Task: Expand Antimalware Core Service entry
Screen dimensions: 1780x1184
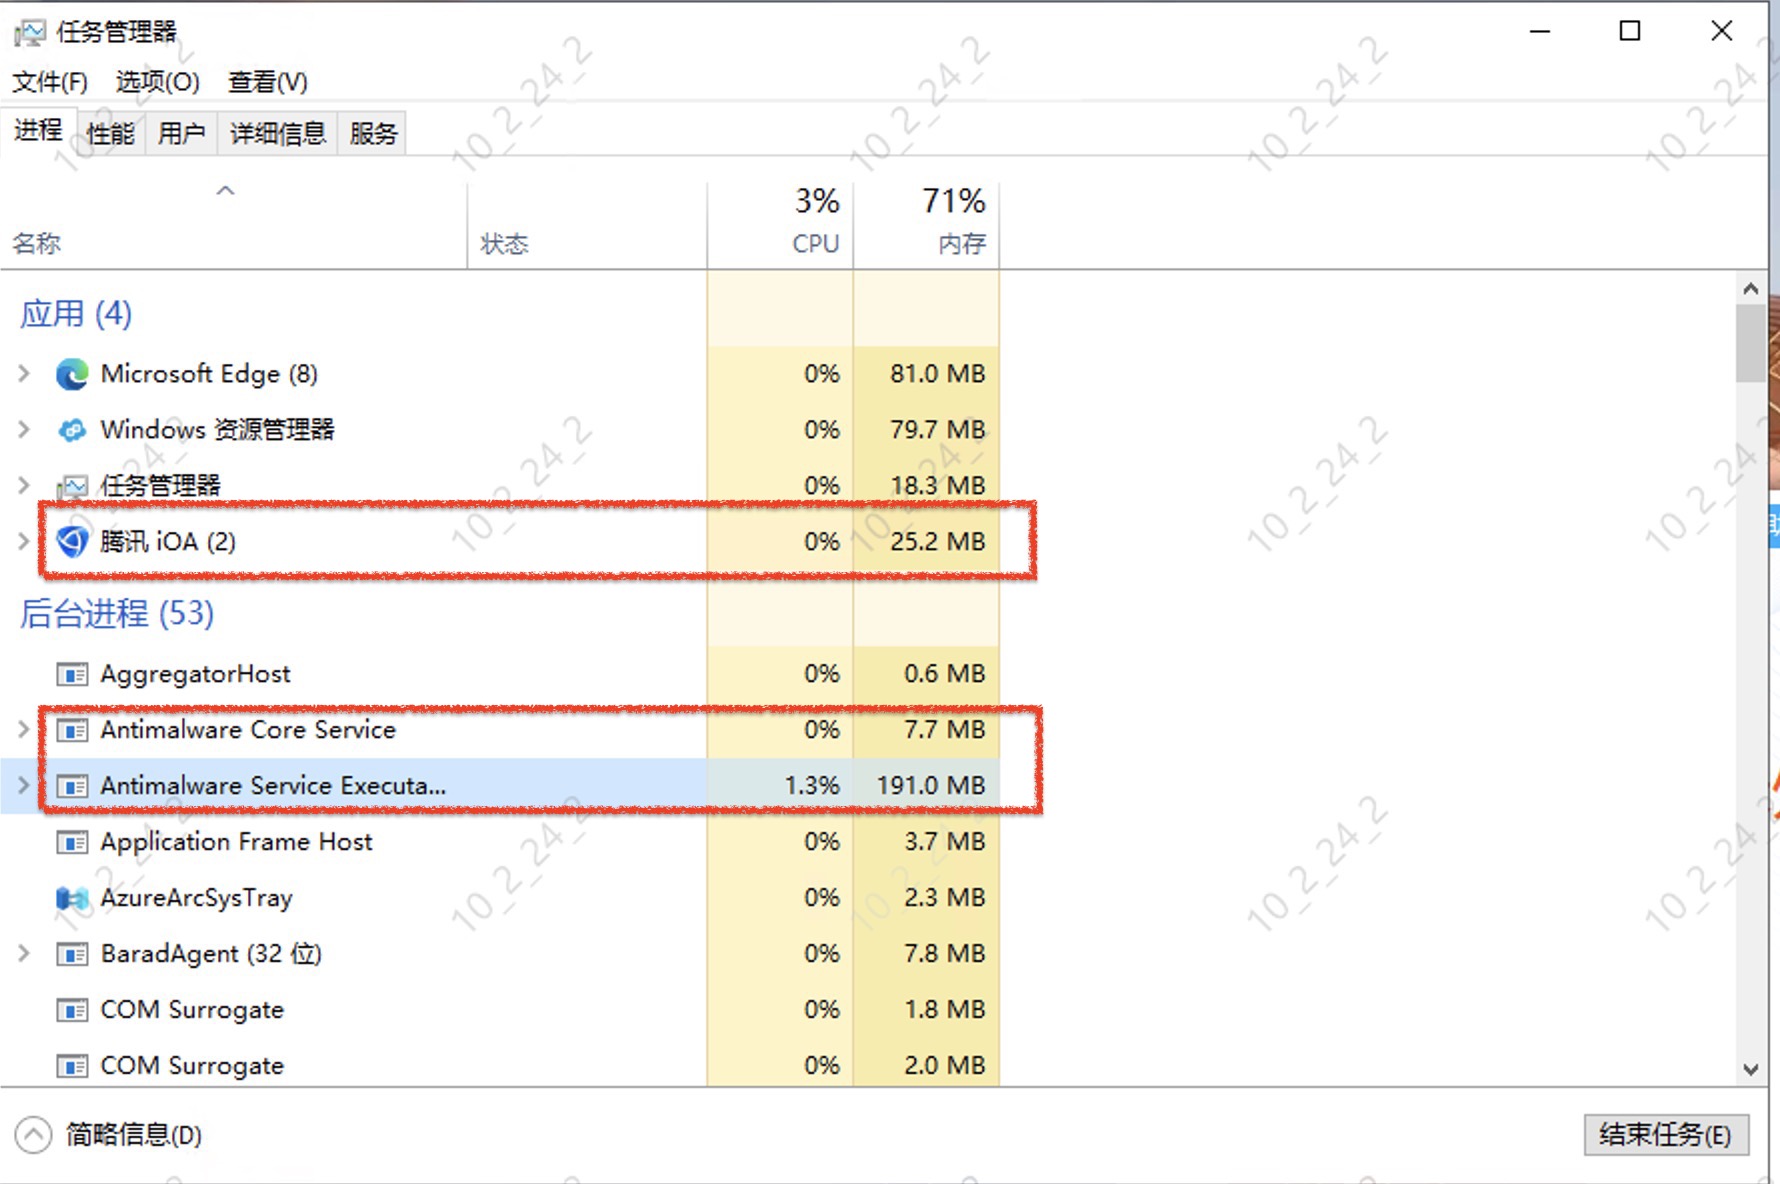Action: [x=24, y=730]
